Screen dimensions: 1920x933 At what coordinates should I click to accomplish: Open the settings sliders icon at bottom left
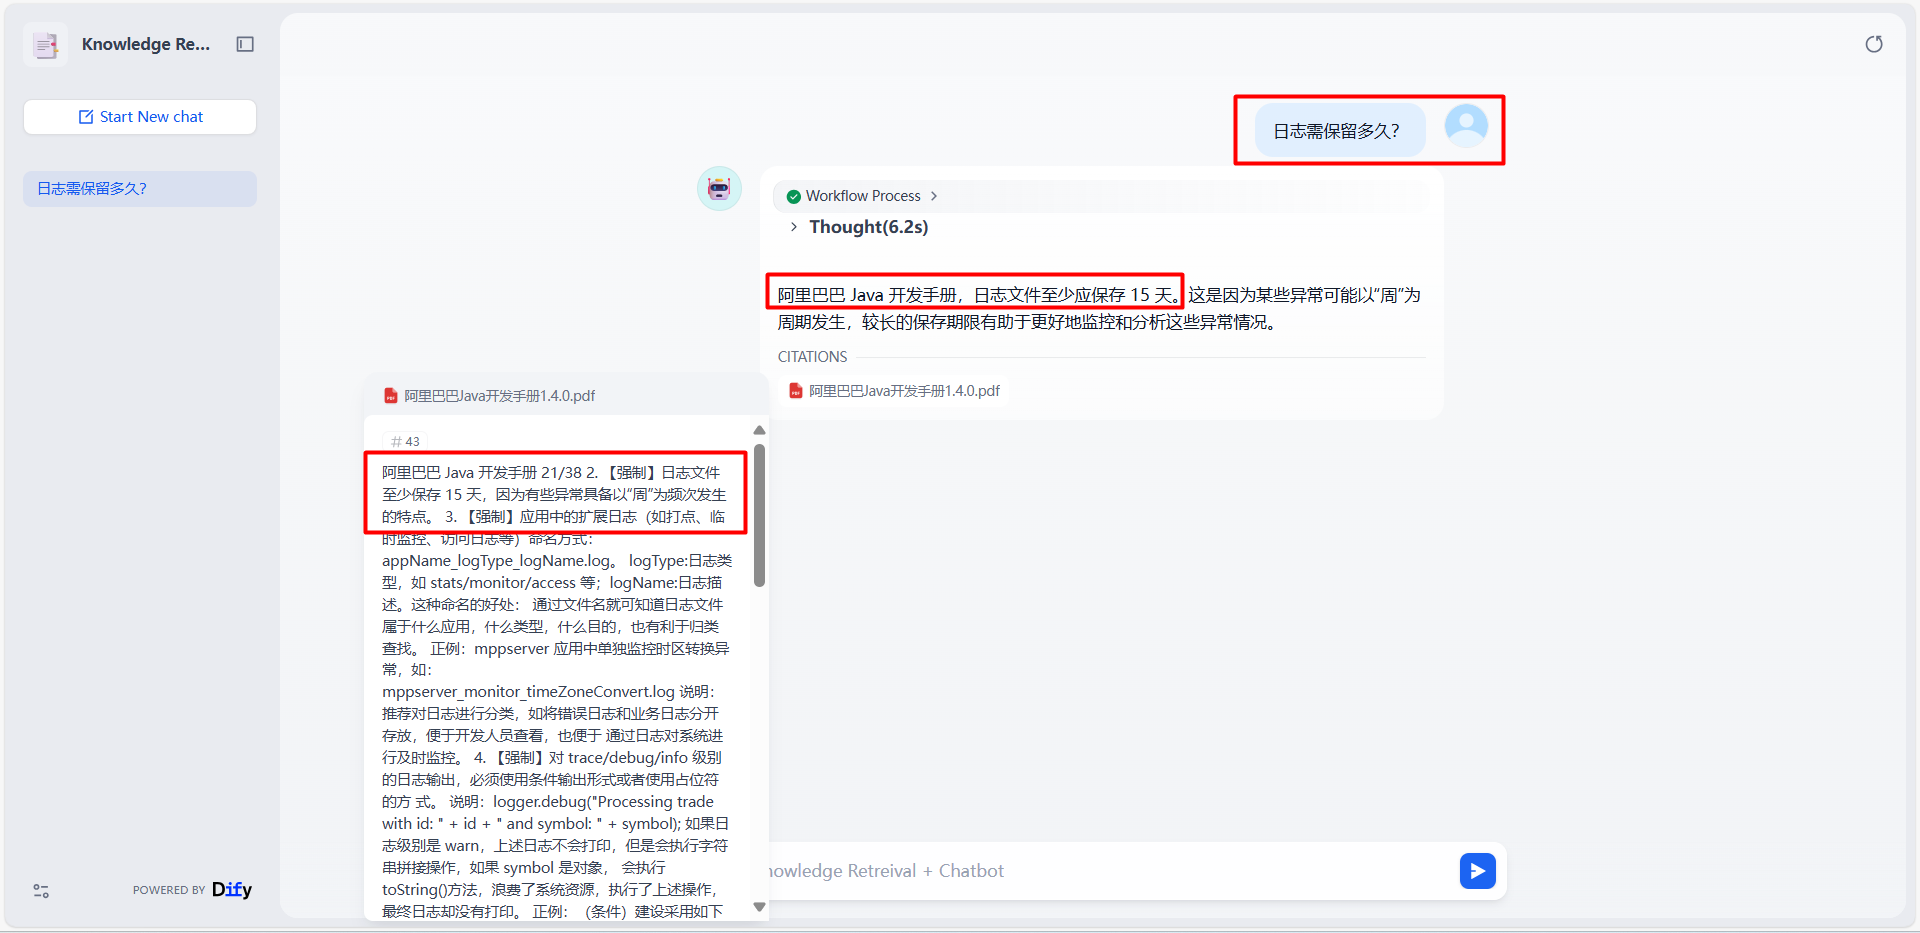[41, 890]
